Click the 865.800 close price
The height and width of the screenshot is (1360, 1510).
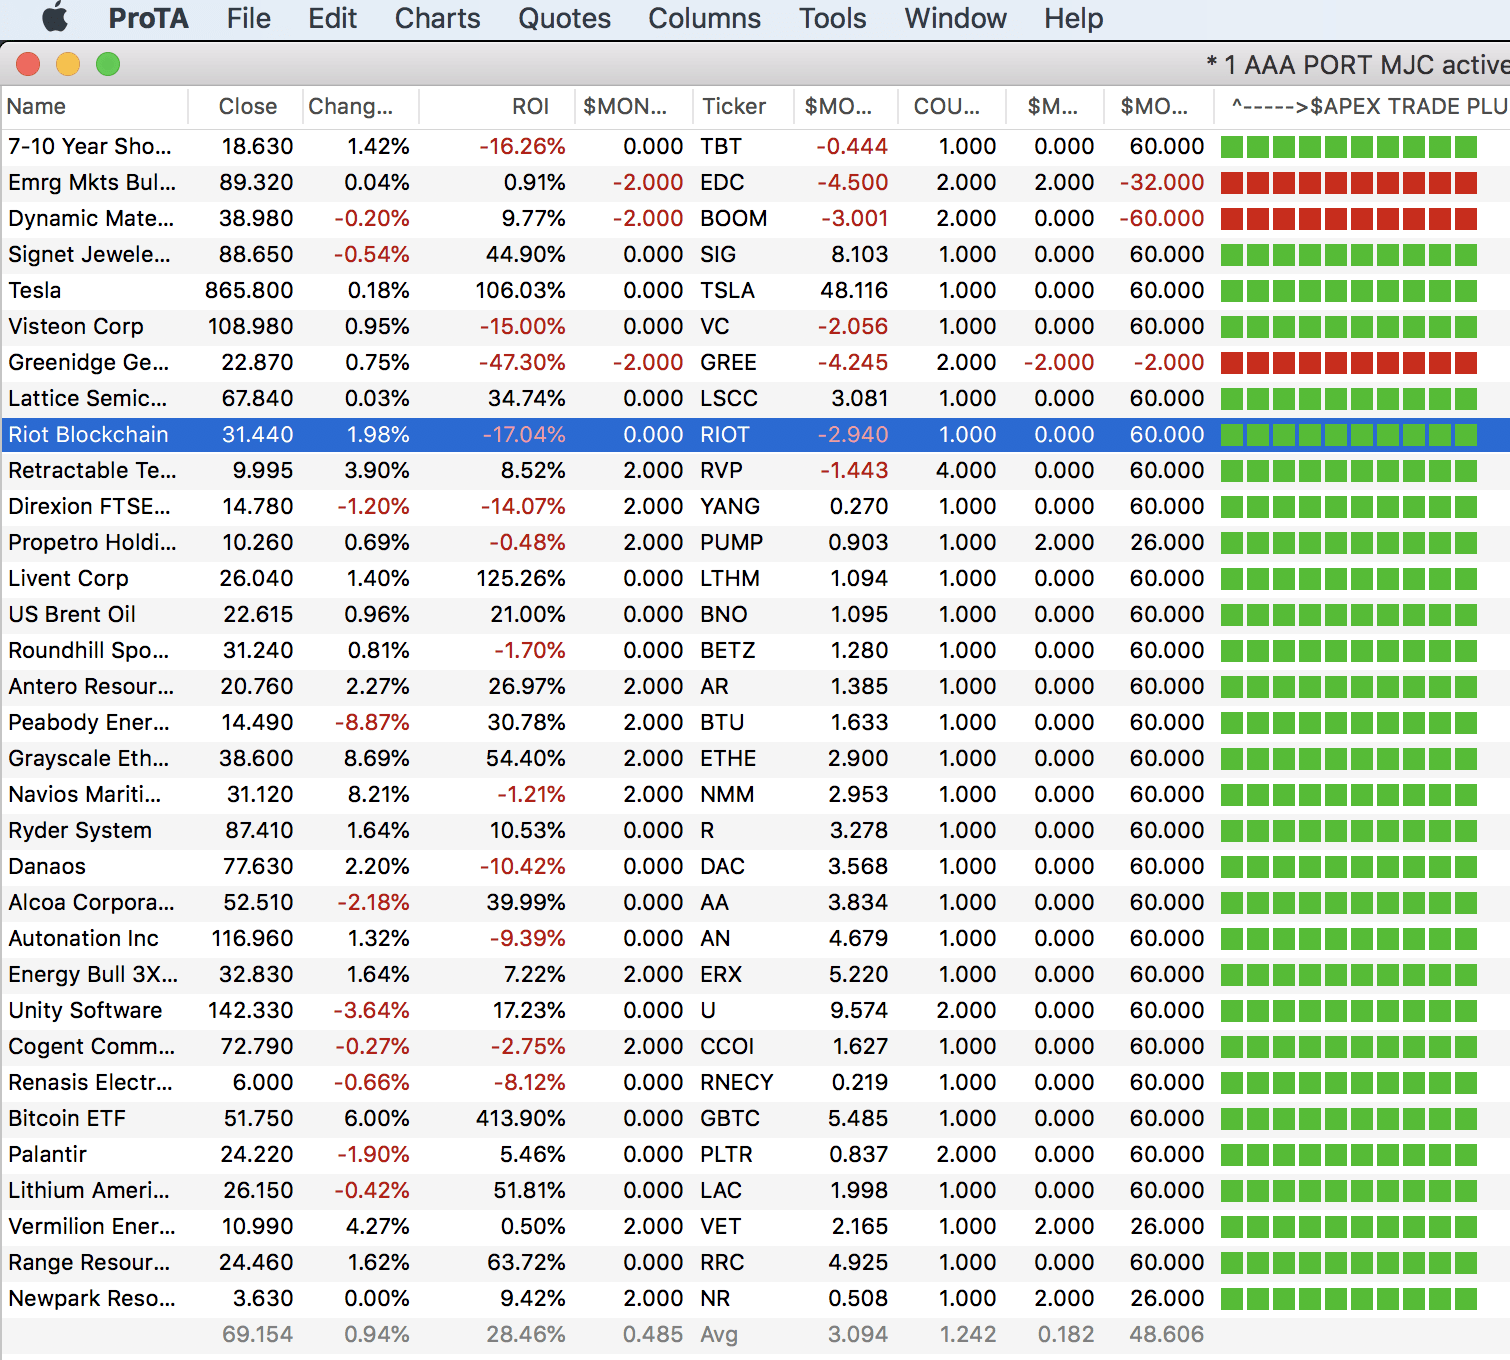click(249, 291)
